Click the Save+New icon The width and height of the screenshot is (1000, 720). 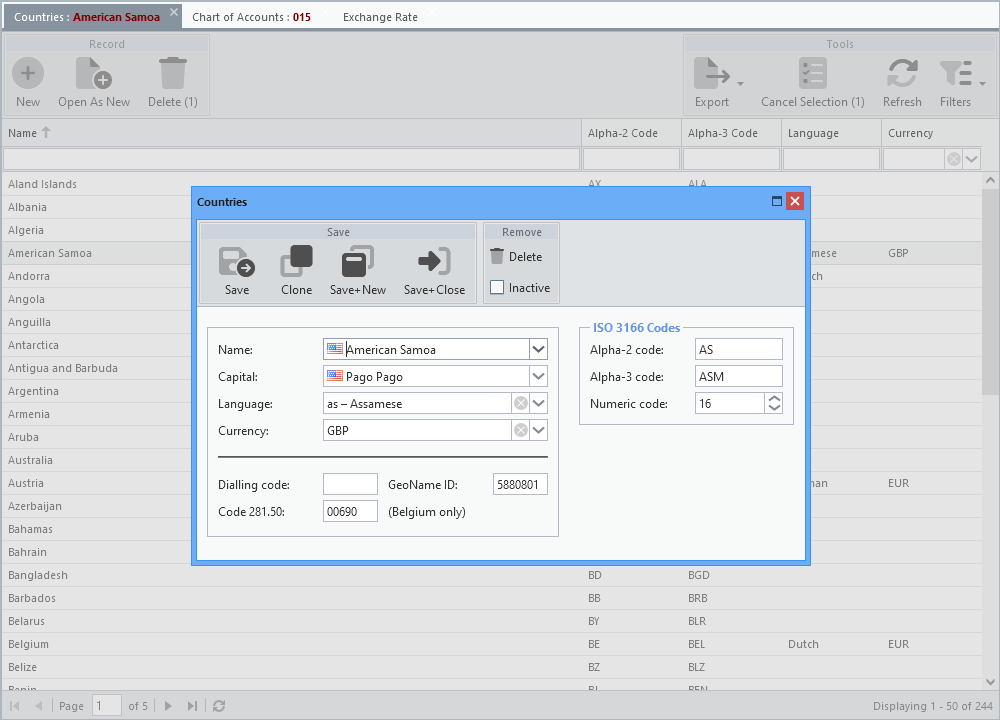click(358, 261)
